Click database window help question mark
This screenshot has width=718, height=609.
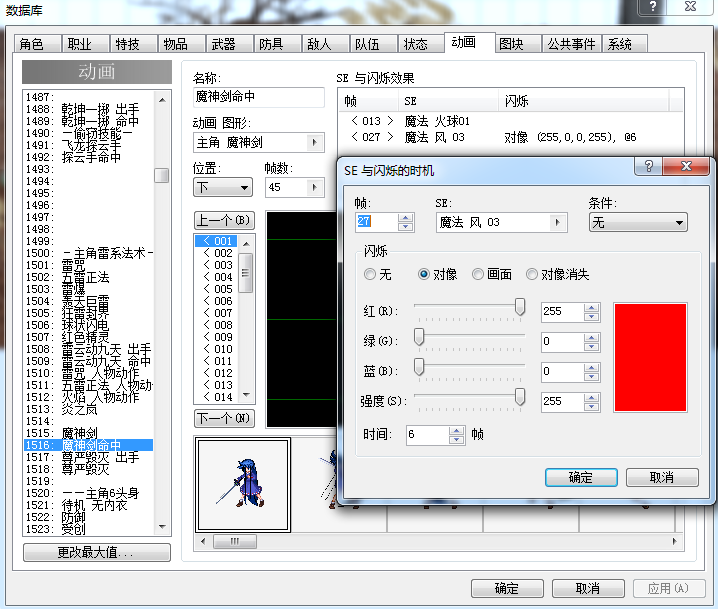click(653, 6)
